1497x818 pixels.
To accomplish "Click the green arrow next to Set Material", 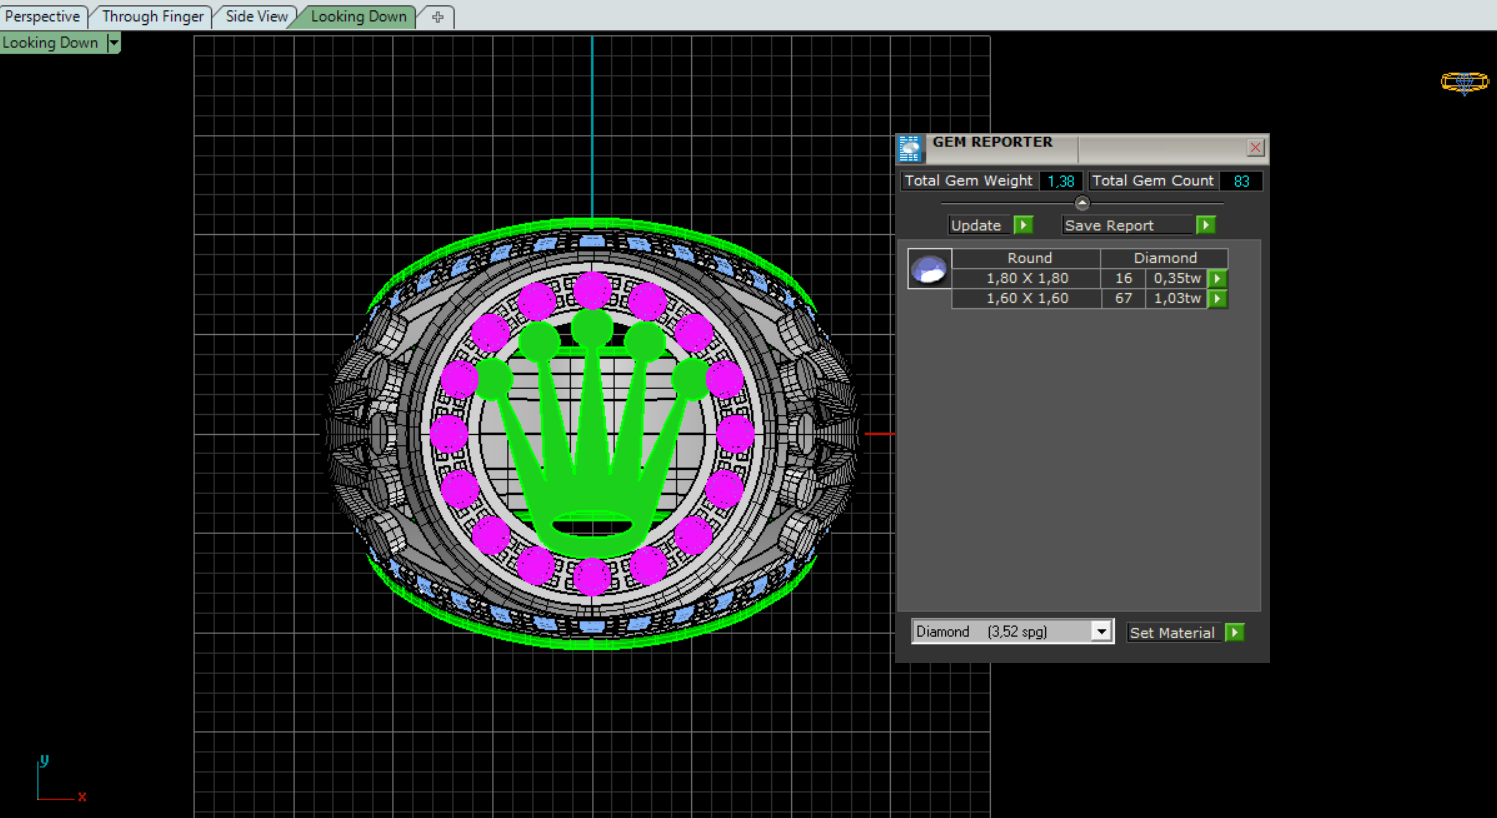I will [1235, 632].
